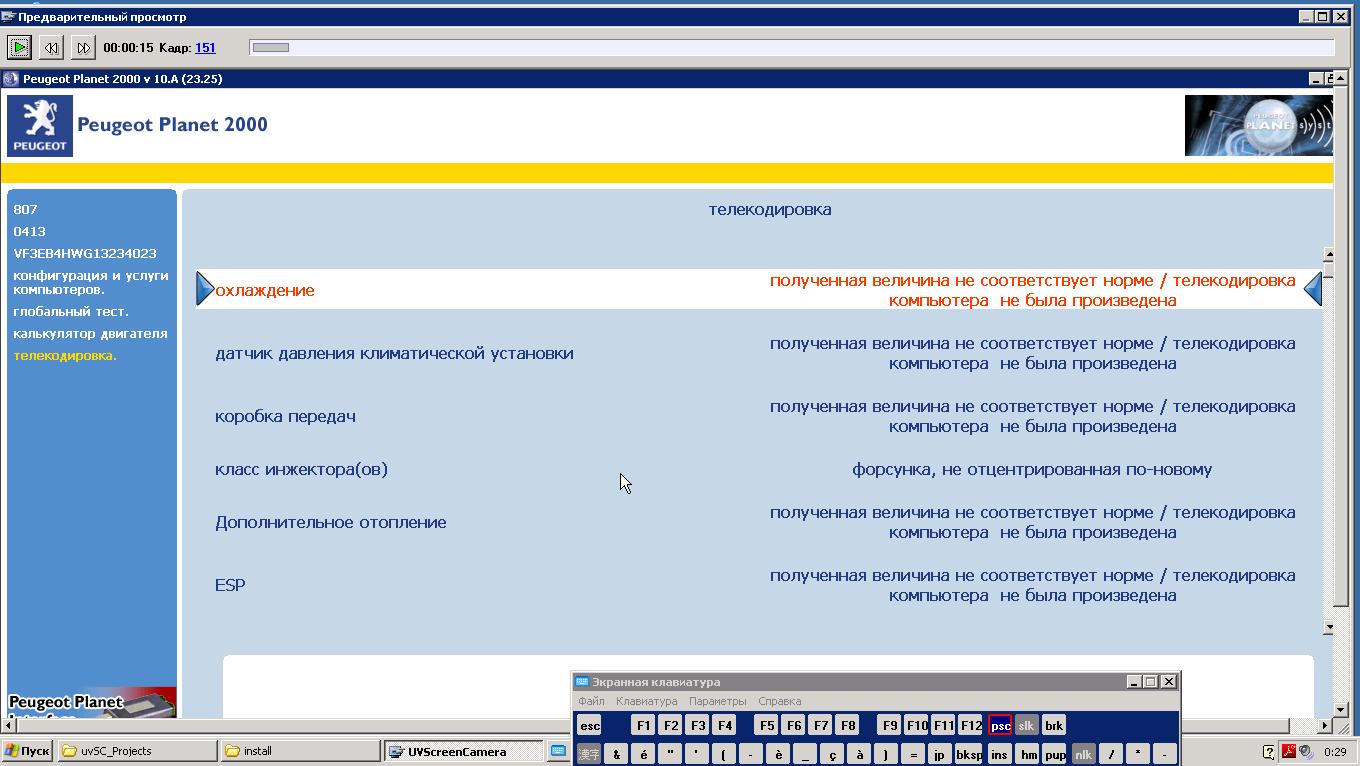1360x766 pixels.
Task: Open the Файл menu of on-screen keyboard
Action: (x=591, y=701)
